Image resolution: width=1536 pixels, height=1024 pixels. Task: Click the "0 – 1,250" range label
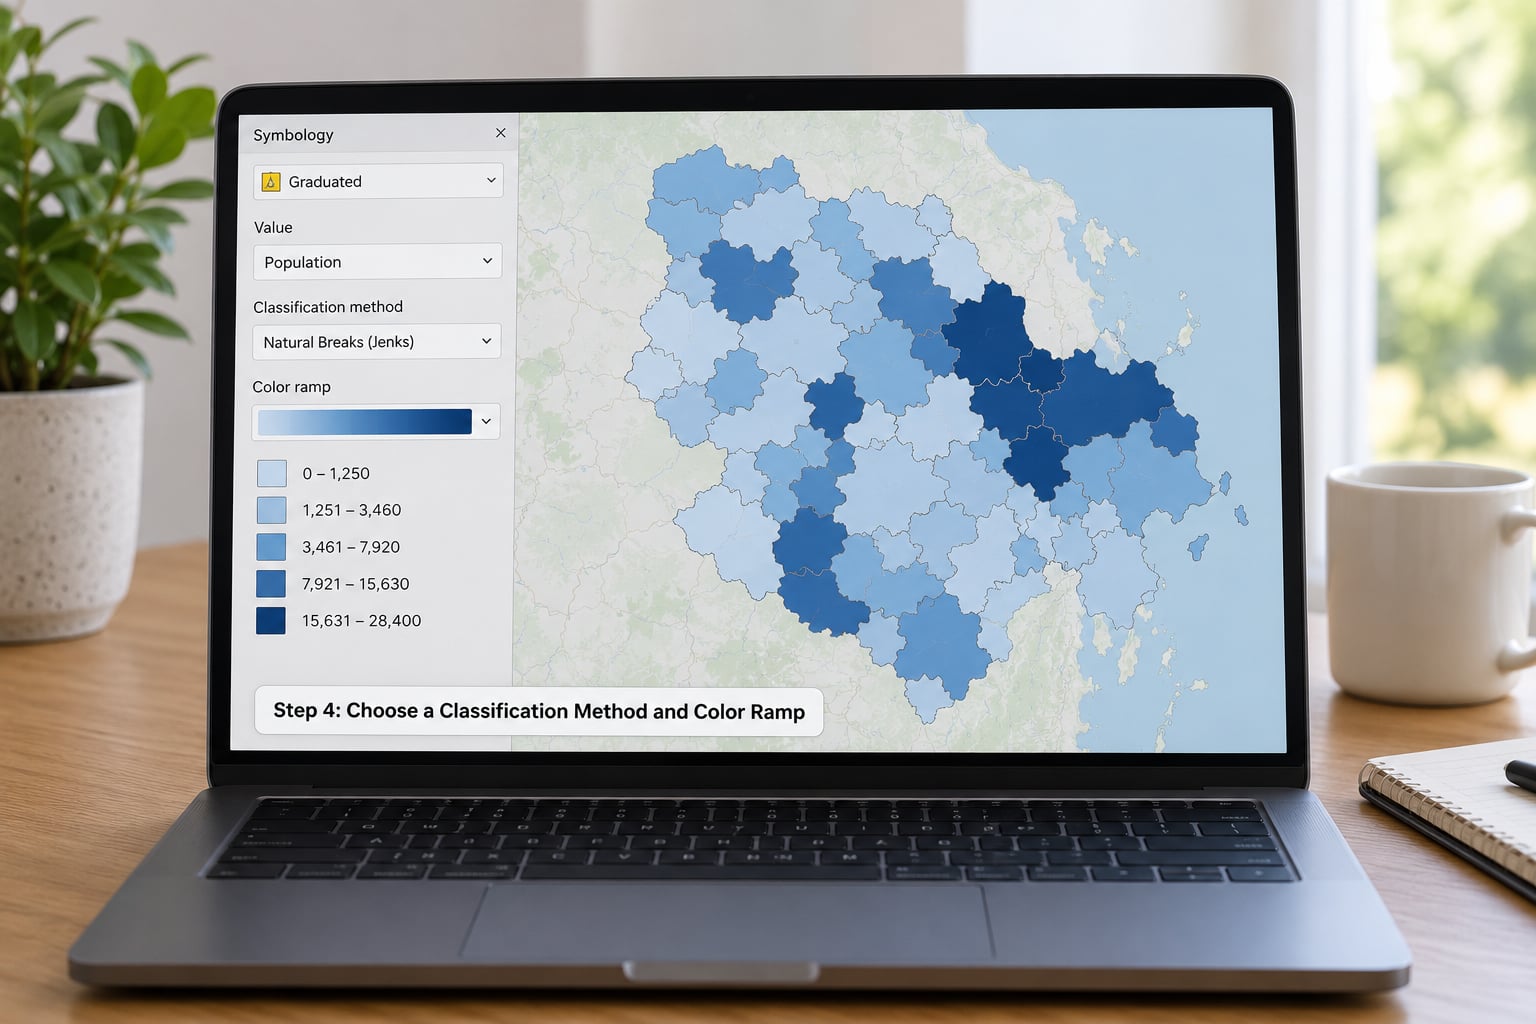pos(336,474)
